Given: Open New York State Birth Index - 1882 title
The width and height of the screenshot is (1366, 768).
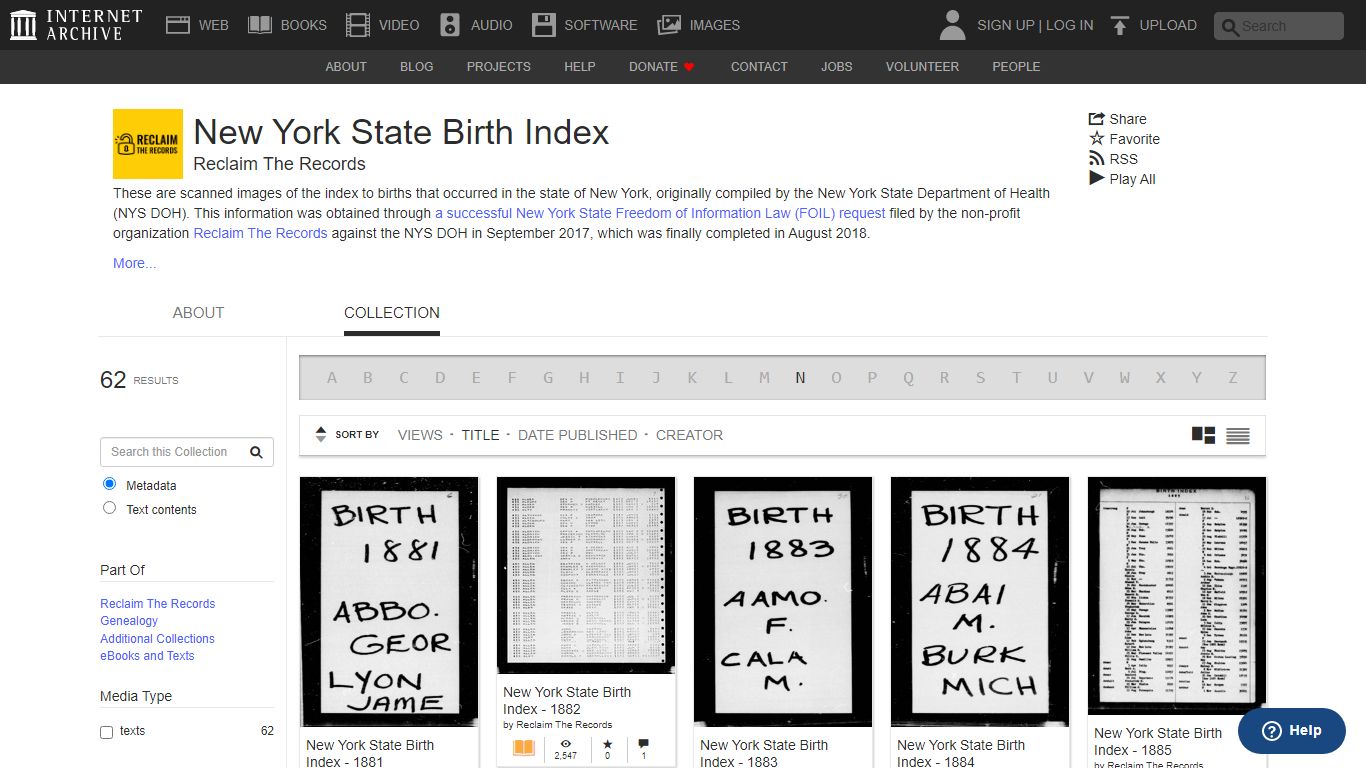Looking at the screenshot, I should (567, 700).
